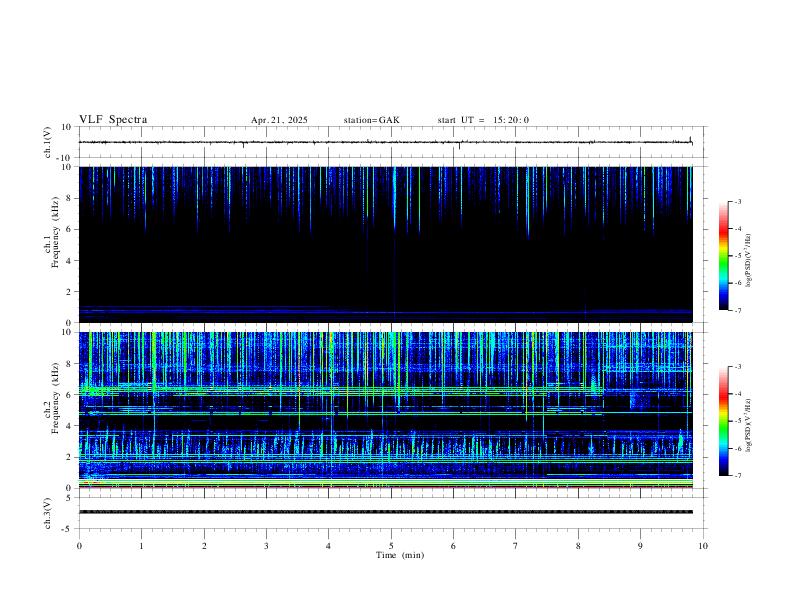Screen dimensions: 792x612
Task: Click the lower PSD color scale bar
Action: coord(723,421)
